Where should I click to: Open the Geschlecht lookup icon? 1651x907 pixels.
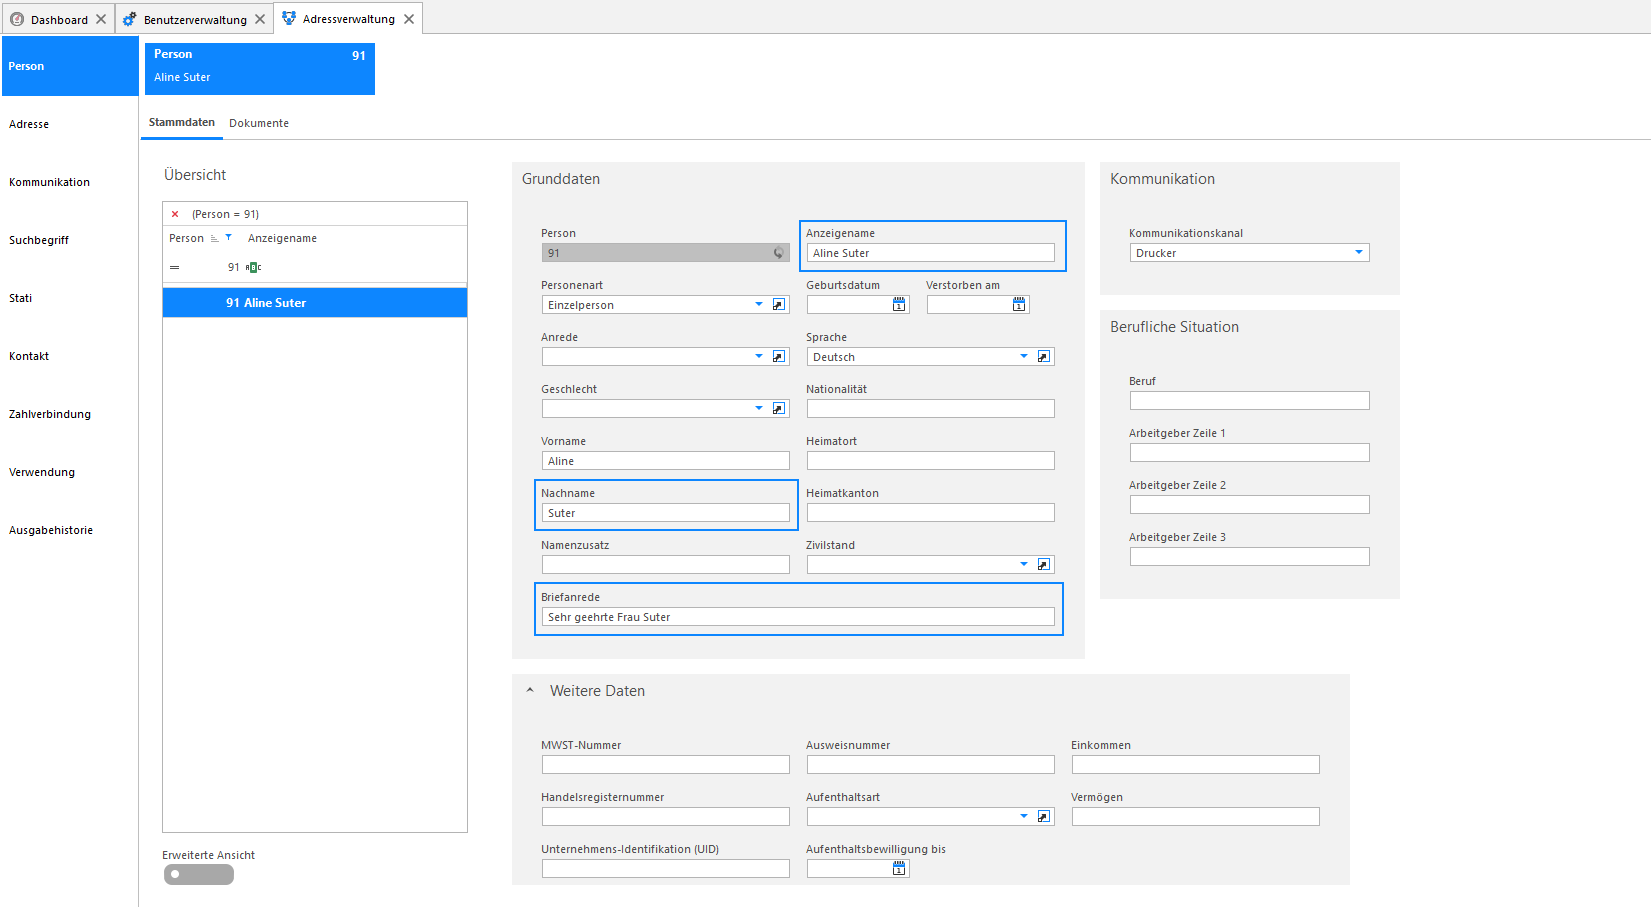779,409
